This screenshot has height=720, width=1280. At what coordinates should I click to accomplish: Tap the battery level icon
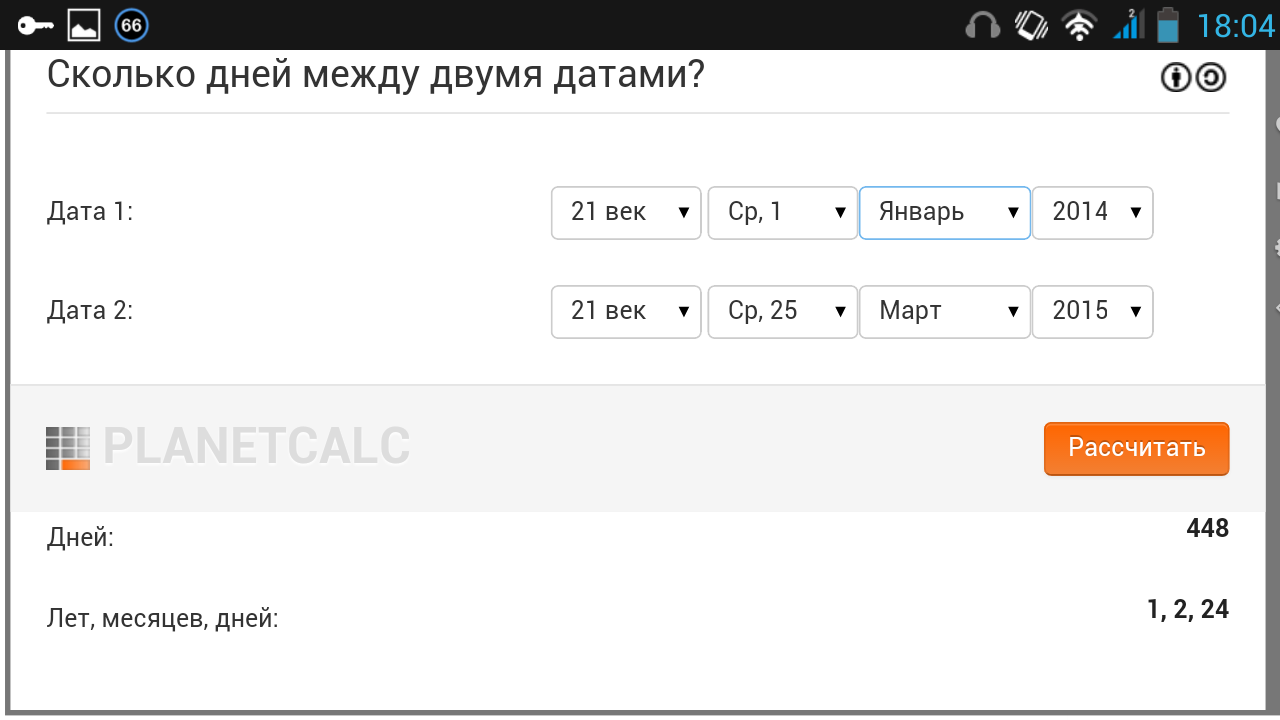pyautogui.click(x=1168, y=25)
